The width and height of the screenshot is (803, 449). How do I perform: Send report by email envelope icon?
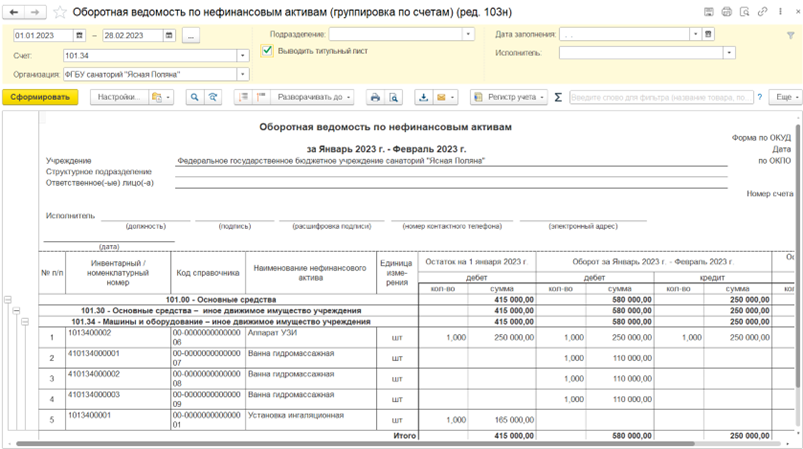tap(441, 97)
